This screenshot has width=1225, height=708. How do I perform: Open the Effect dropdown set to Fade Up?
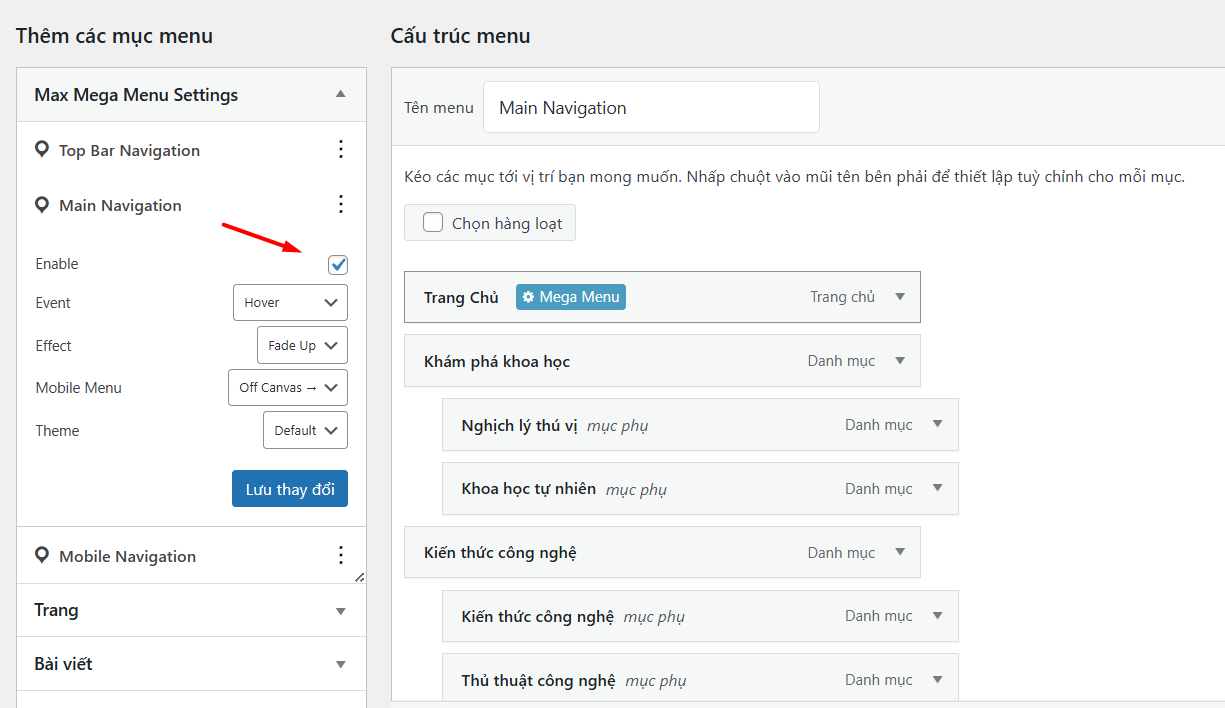click(302, 345)
